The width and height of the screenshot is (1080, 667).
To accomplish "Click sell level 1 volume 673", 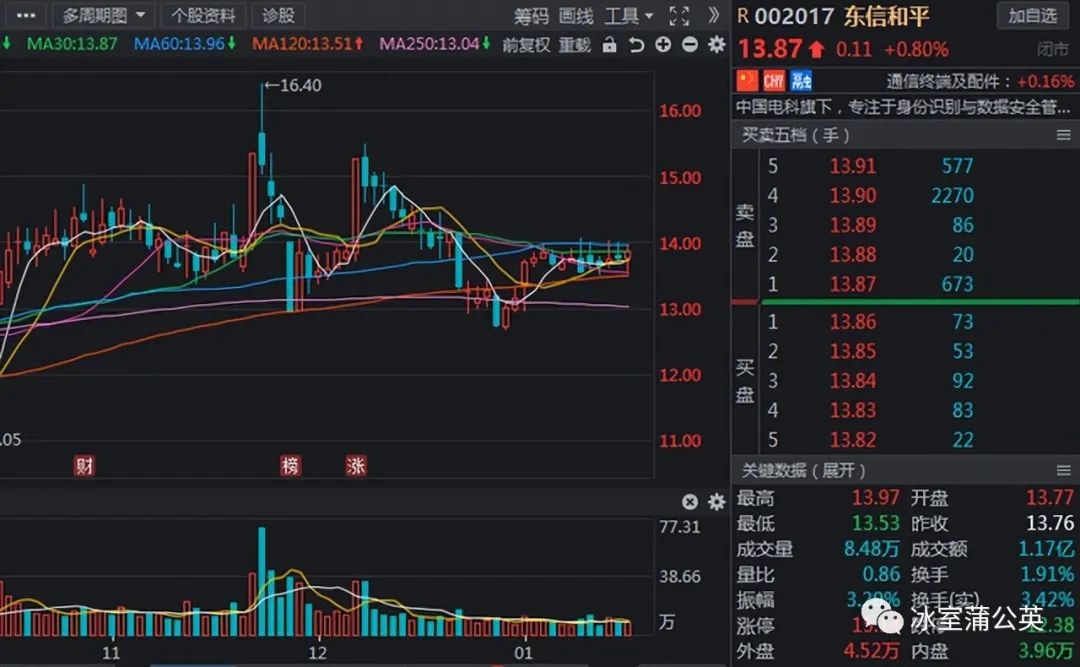I will click(957, 284).
